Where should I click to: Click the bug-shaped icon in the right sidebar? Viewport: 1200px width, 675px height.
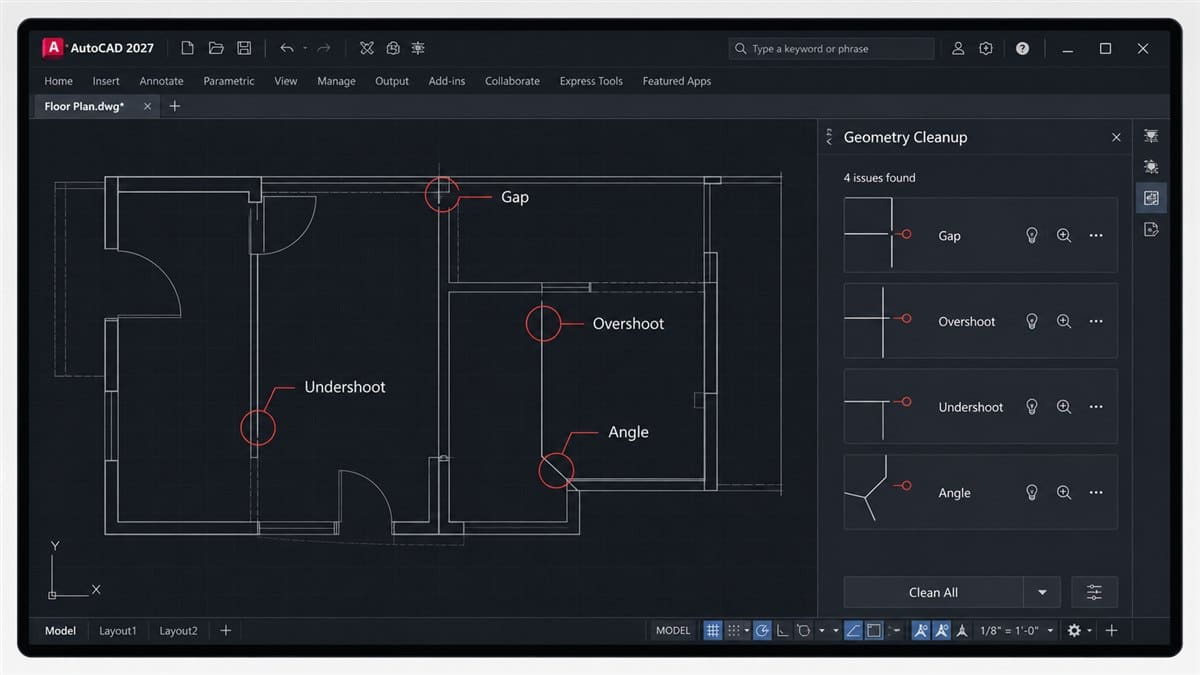[x=1151, y=167]
